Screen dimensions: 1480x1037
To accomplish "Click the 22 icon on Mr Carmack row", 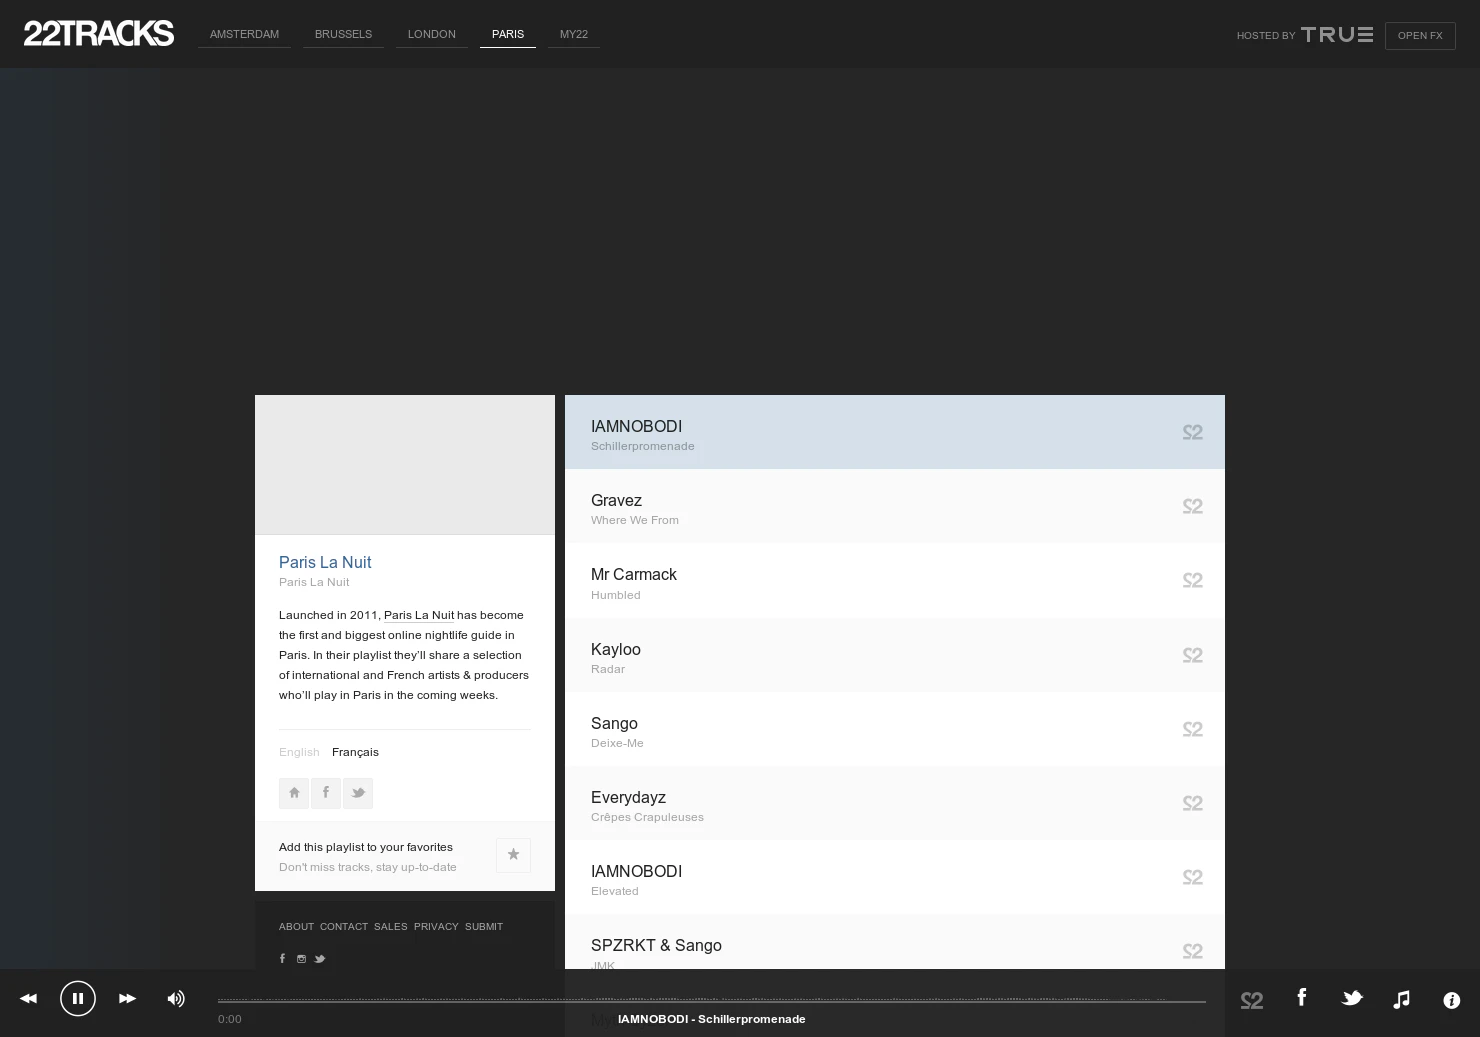I will click(1192, 580).
